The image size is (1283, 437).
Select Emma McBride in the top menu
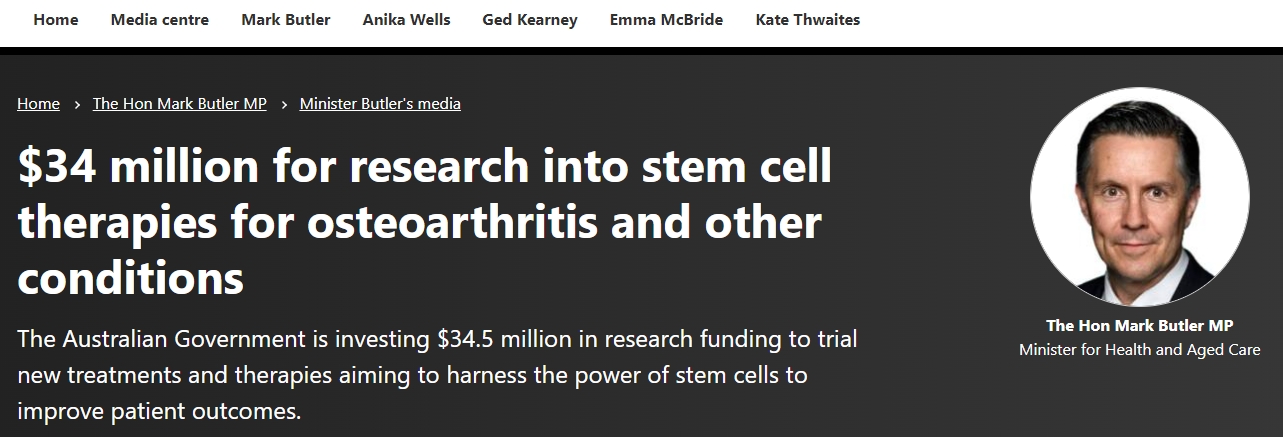(666, 20)
